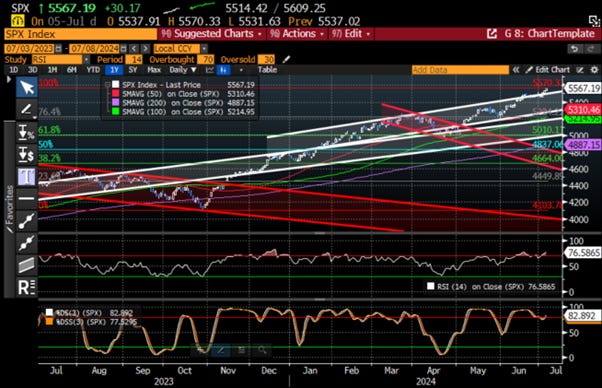602x388 pixels.
Task: Select the 1Y range tab
Action: click(x=114, y=70)
